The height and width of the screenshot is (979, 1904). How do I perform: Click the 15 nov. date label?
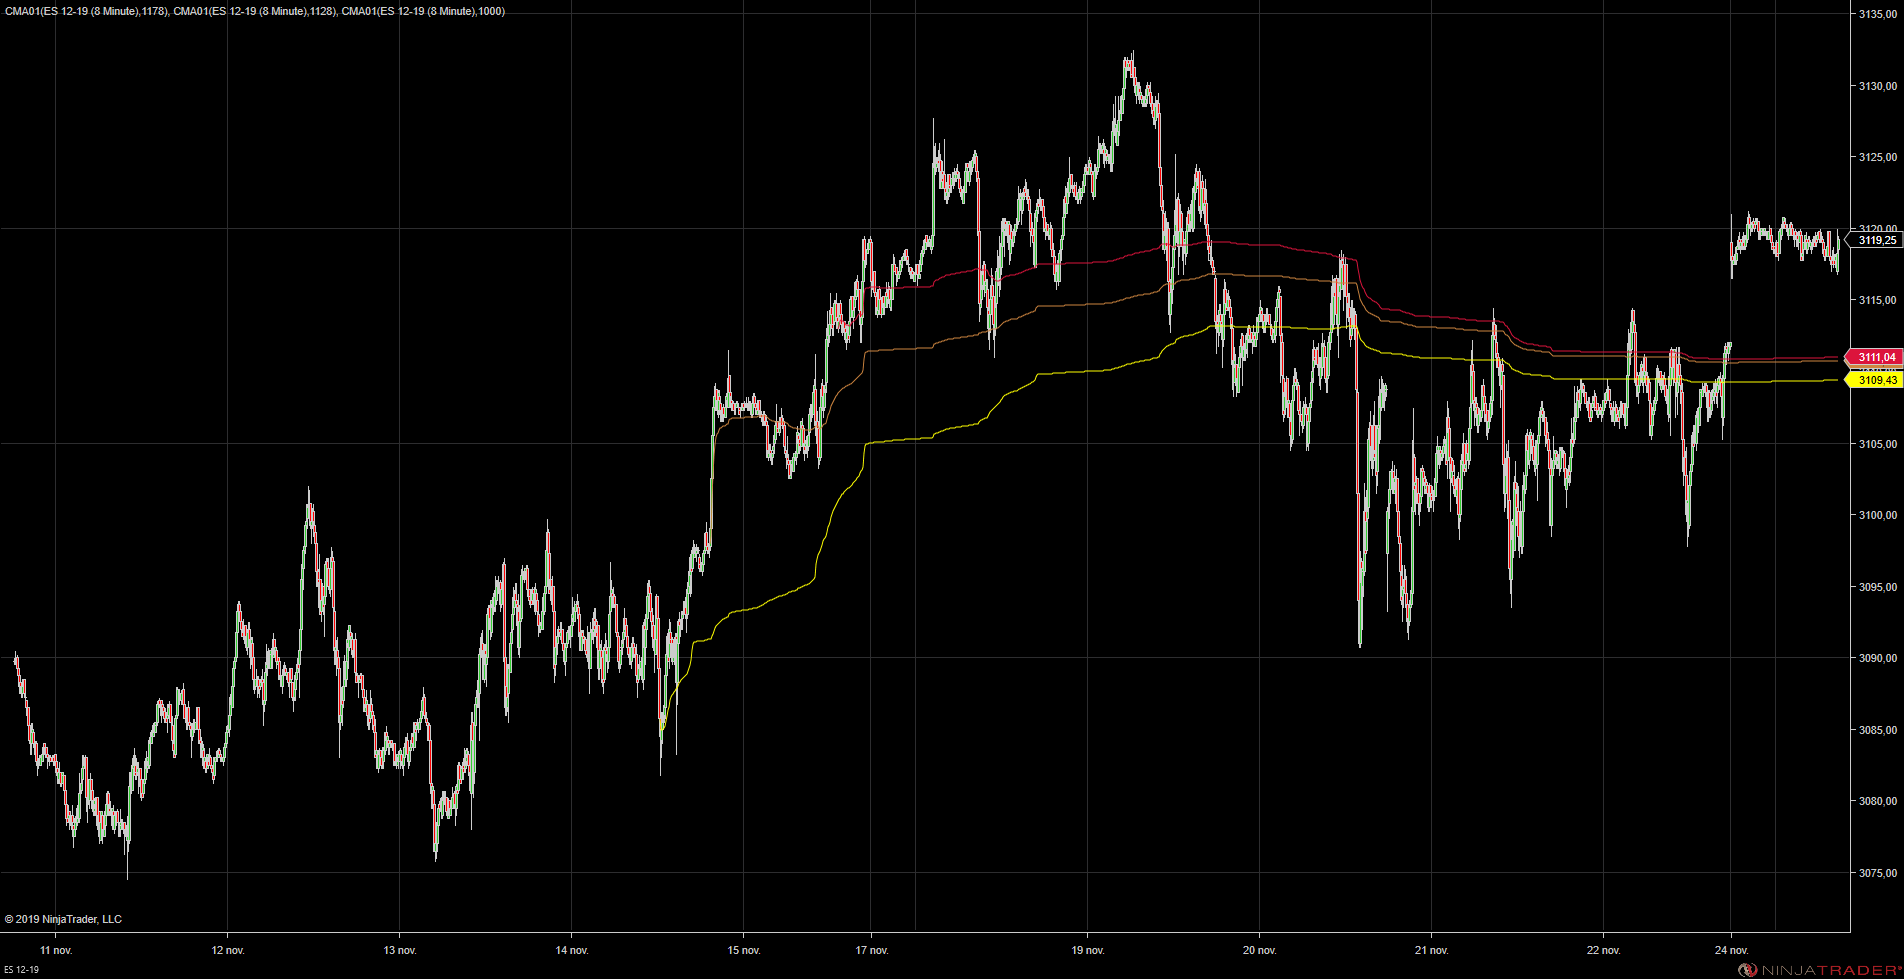point(744,950)
